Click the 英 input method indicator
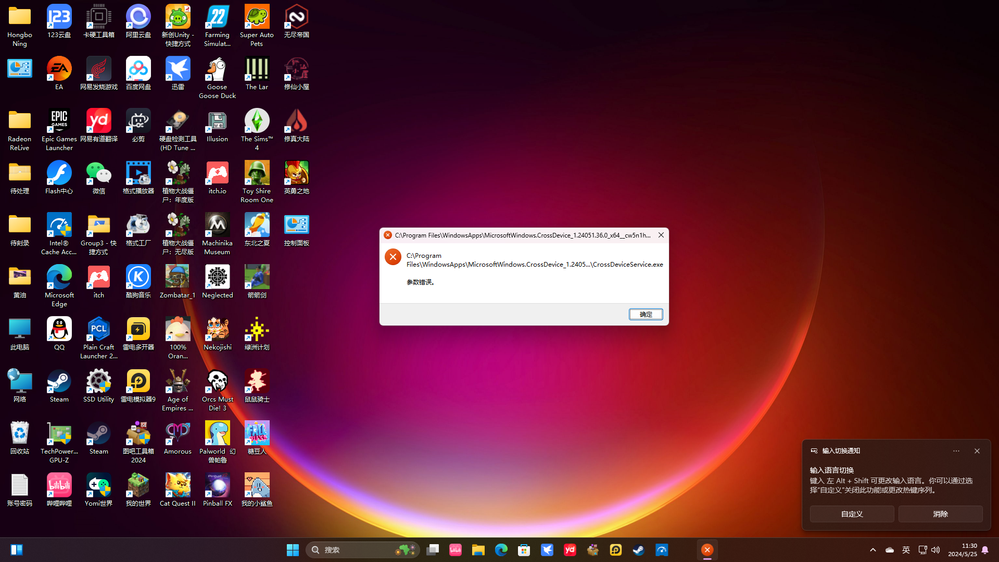This screenshot has width=999, height=562. (905, 550)
